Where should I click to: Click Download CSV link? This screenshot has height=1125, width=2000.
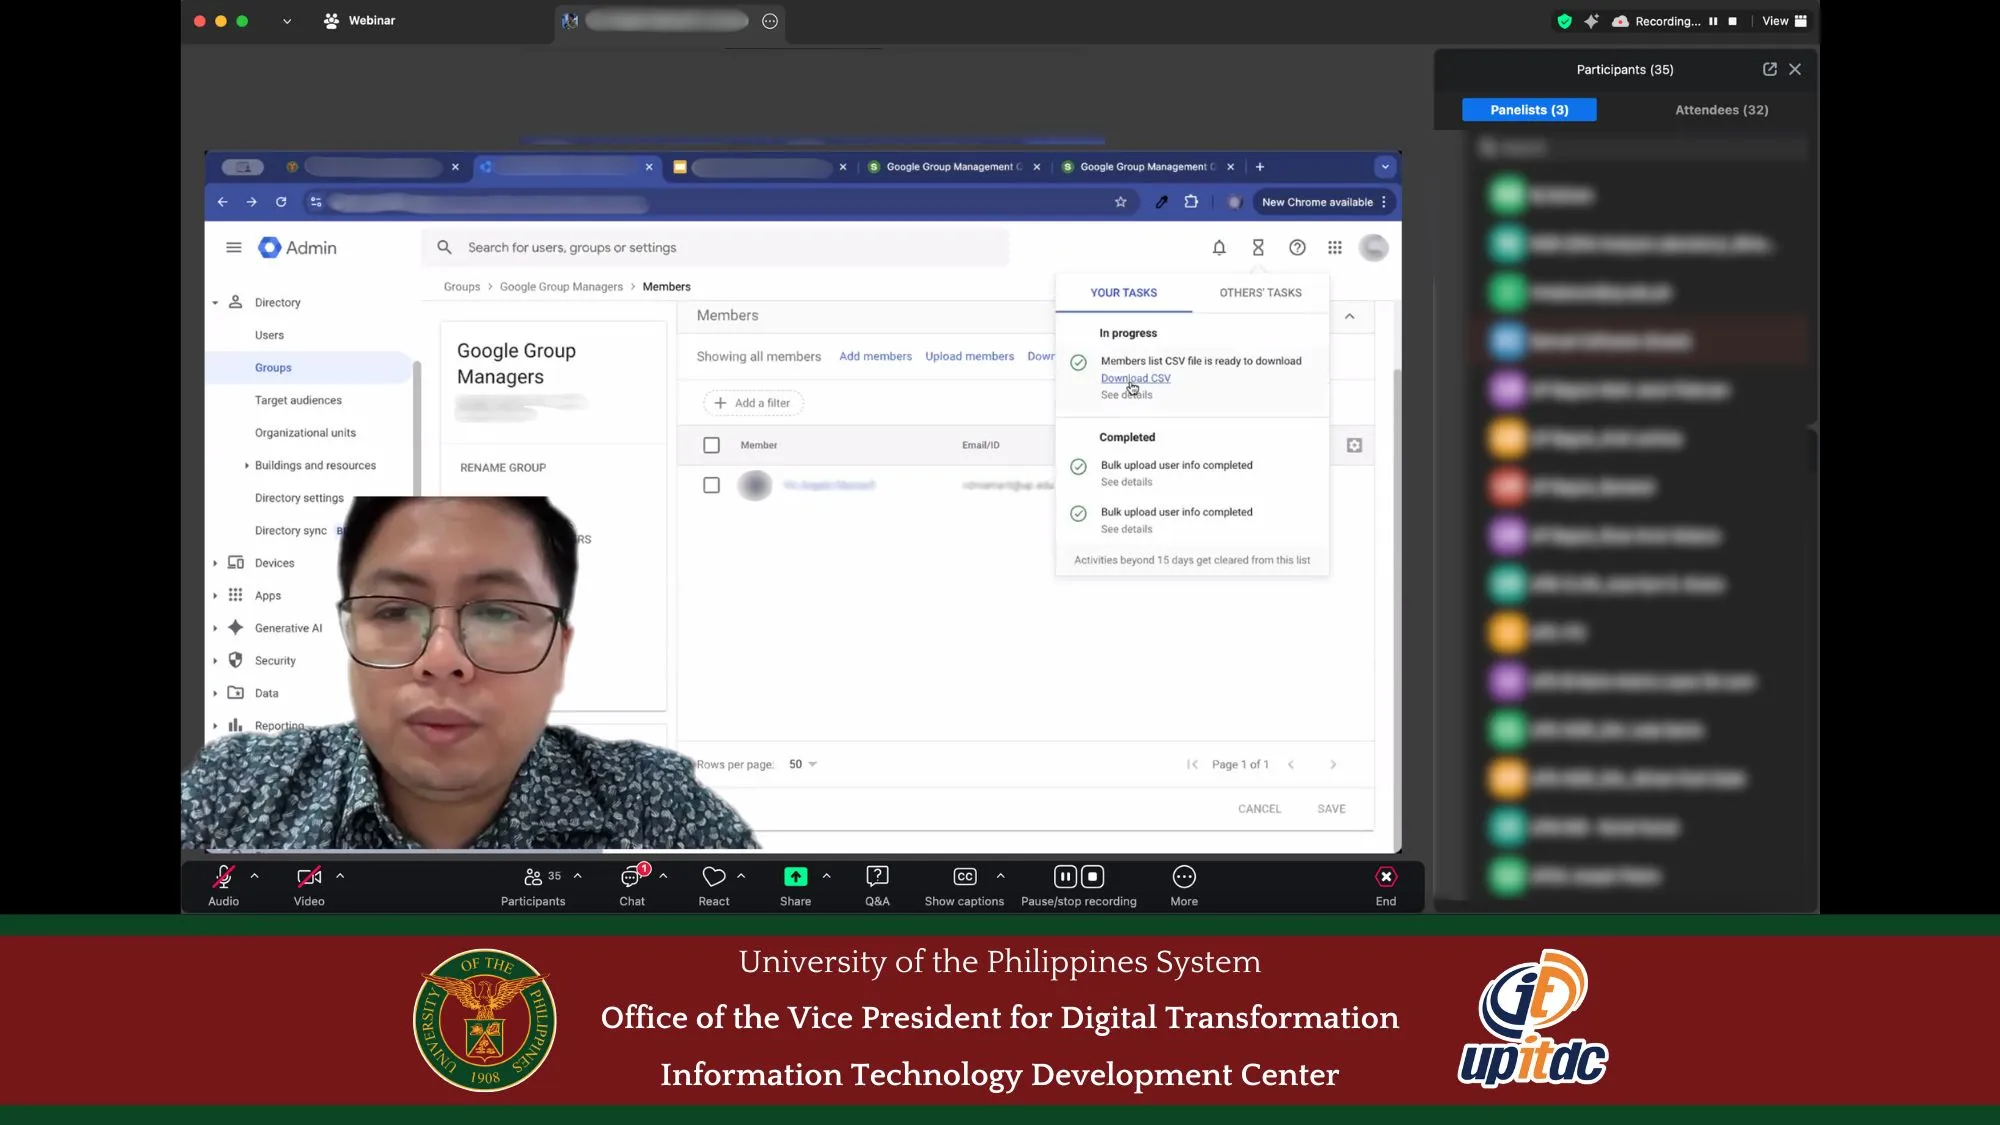pyautogui.click(x=1135, y=378)
